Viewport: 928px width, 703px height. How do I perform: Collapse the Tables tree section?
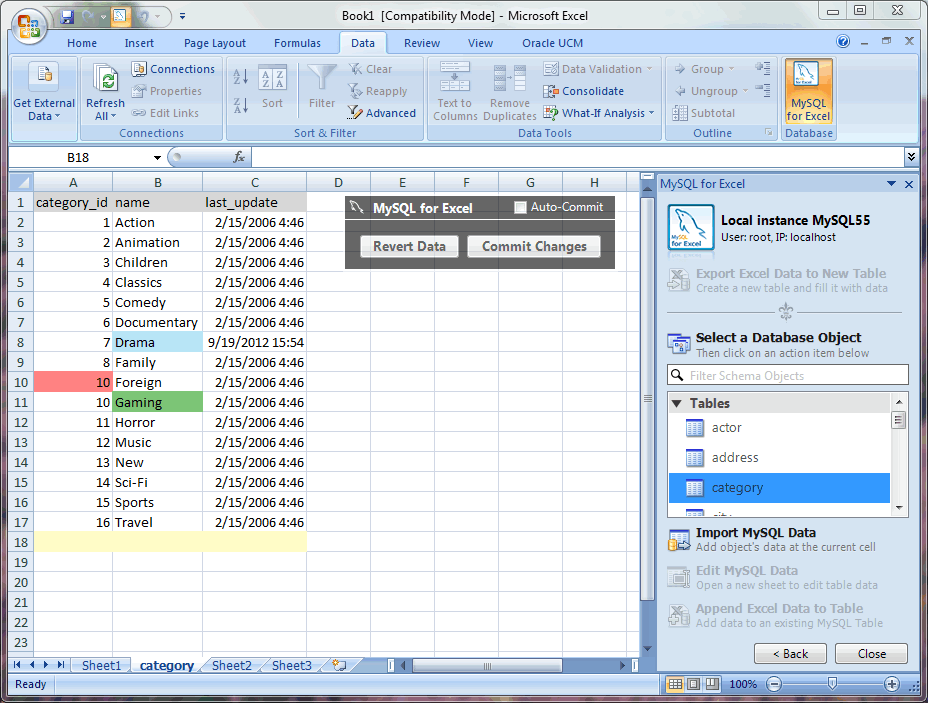tap(676, 404)
